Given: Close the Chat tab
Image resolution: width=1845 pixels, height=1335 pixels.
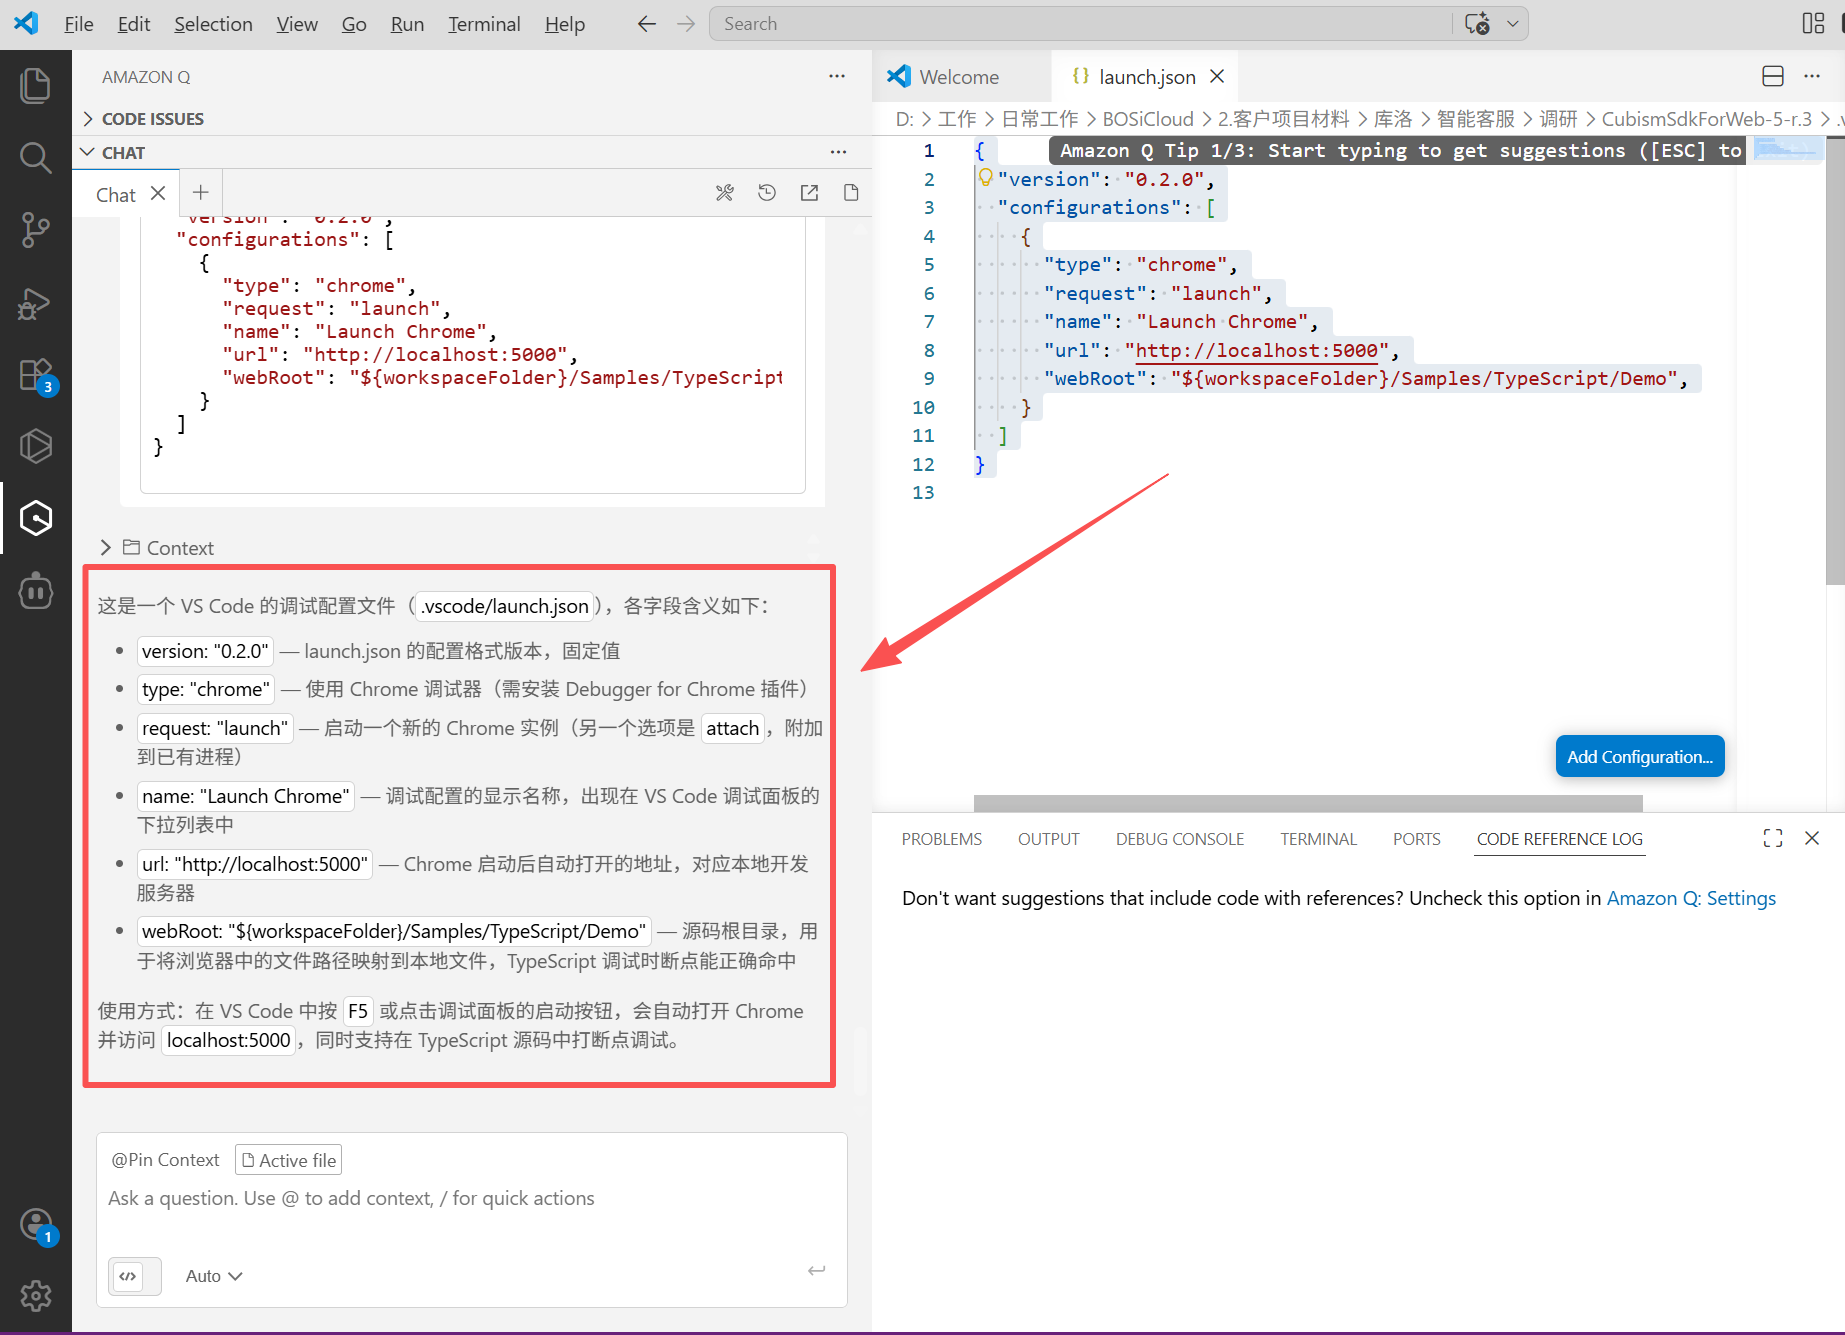Looking at the screenshot, I should pos(158,193).
